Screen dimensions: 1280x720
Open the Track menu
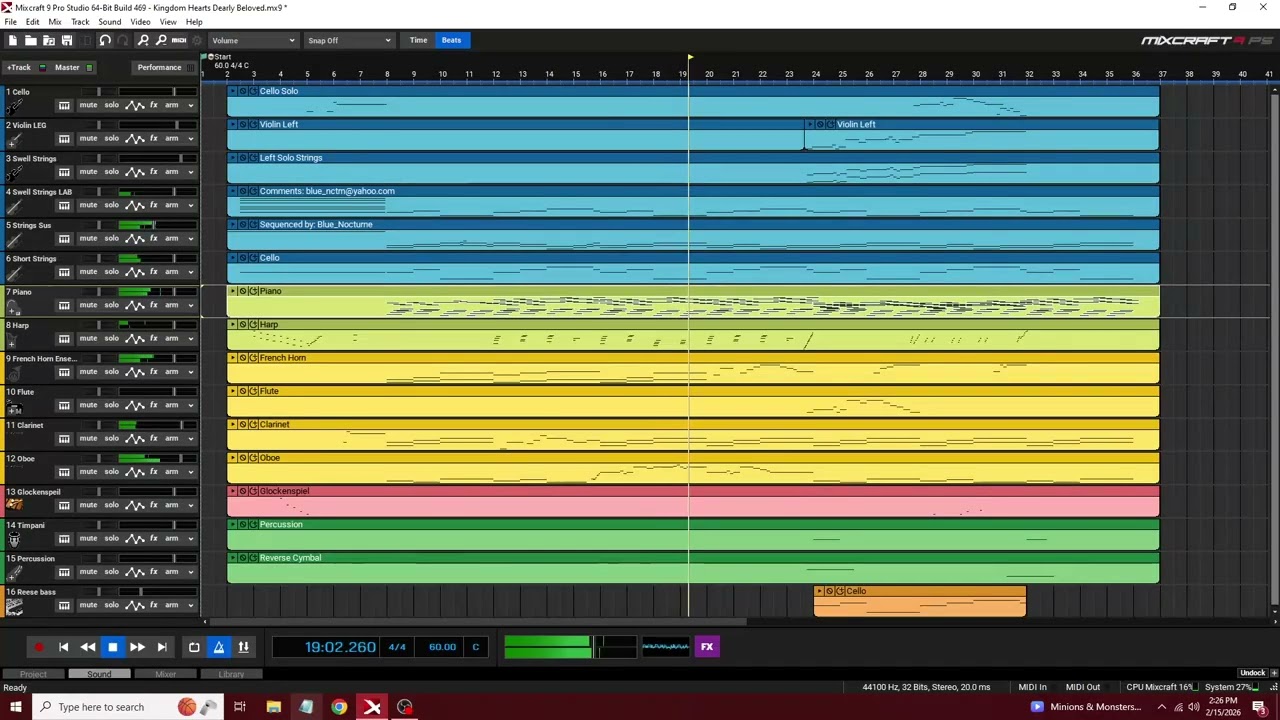[80, 22]
